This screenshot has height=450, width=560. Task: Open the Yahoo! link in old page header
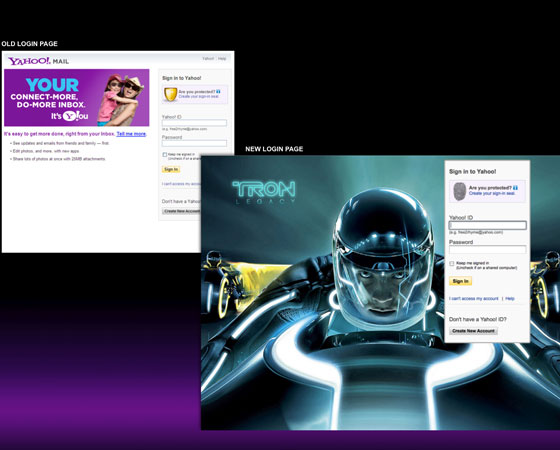pos(208,59)
